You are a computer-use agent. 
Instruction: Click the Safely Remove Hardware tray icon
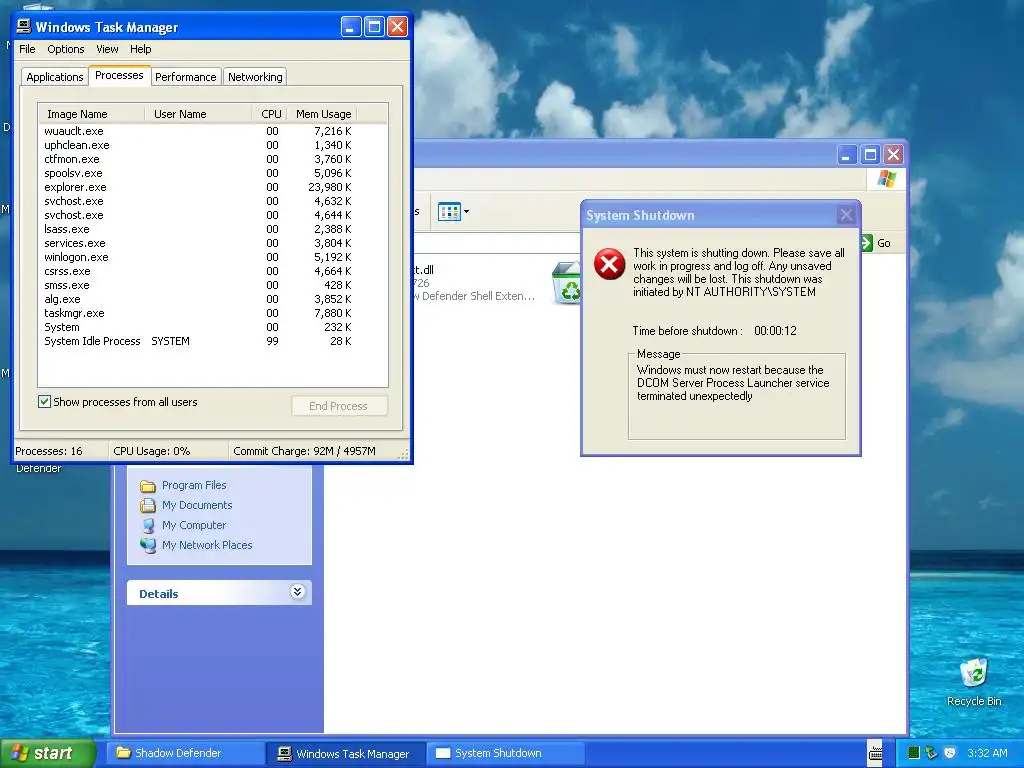931,753
